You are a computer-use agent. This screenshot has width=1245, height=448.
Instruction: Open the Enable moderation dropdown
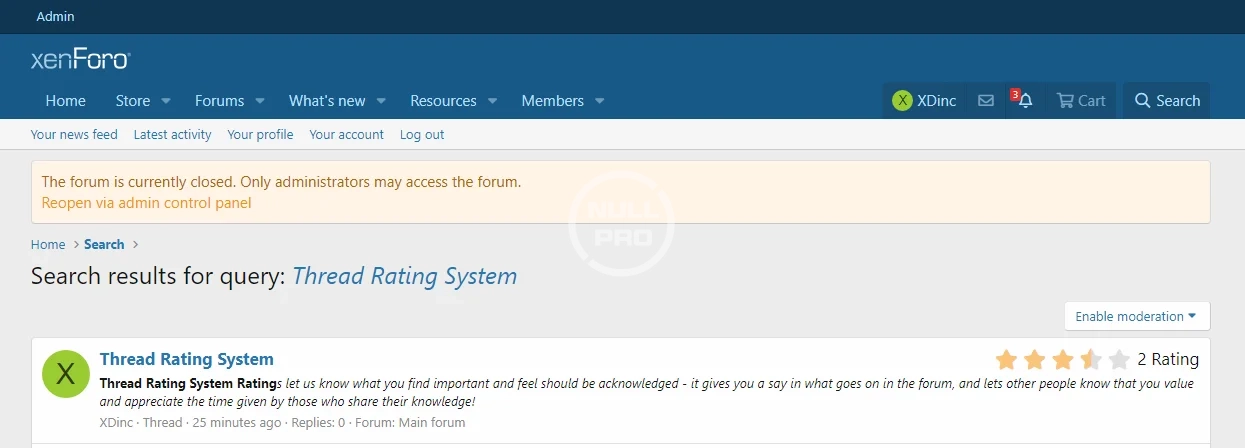point(1136,317)
